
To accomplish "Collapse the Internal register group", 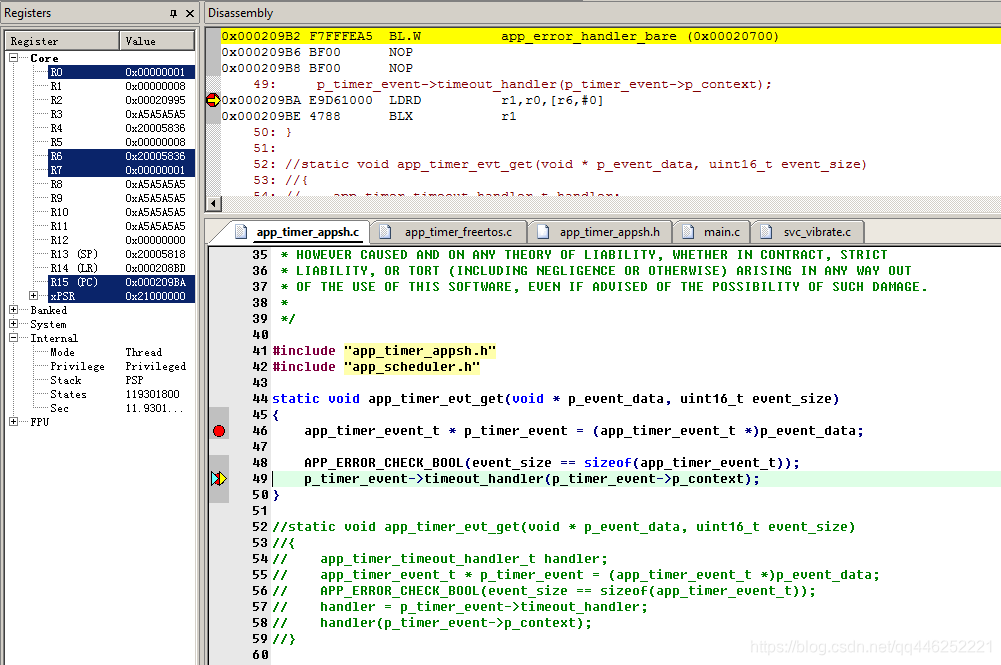I will tap(14, 338).
